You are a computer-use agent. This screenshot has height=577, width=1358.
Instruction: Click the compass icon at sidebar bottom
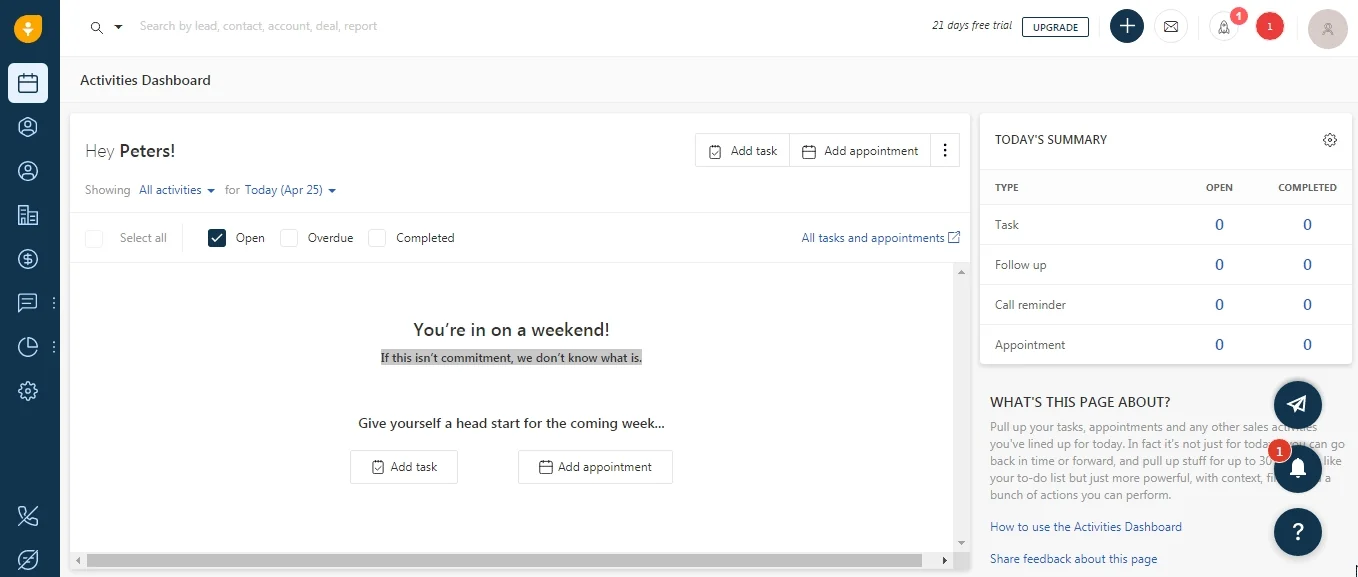click(x=28, y=560)
